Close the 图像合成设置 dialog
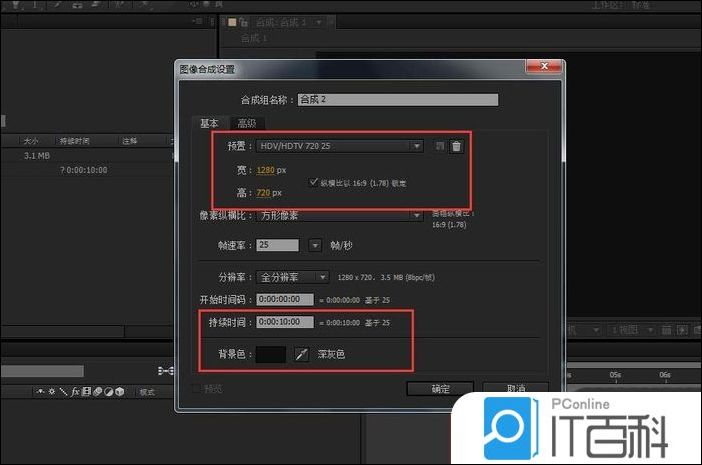702x465 pixels. (544, 66)
